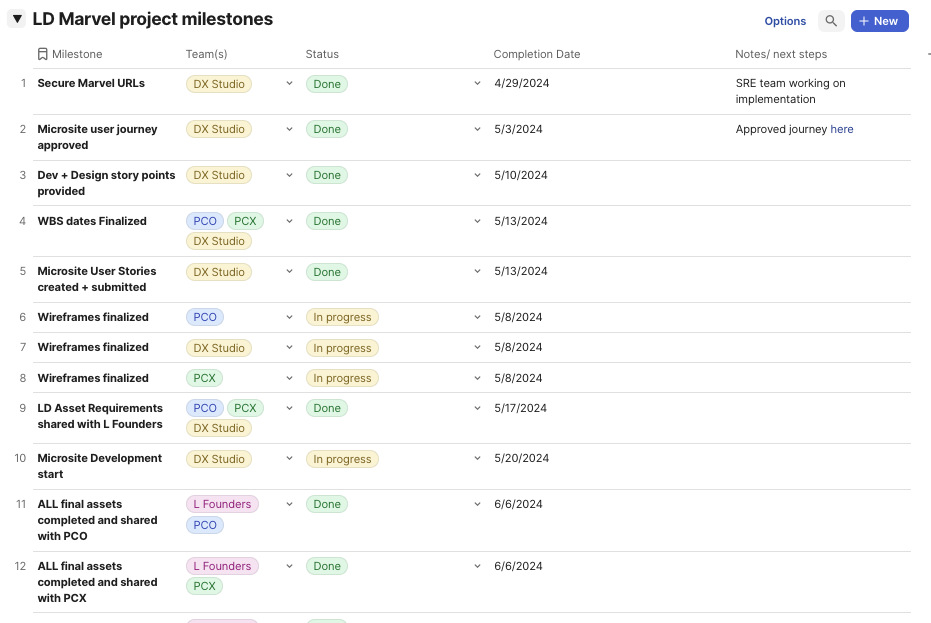This screenshot has height=623, width=931.
Task: Click completion date 5/20/2024
Action: click(x=521, y=458)
